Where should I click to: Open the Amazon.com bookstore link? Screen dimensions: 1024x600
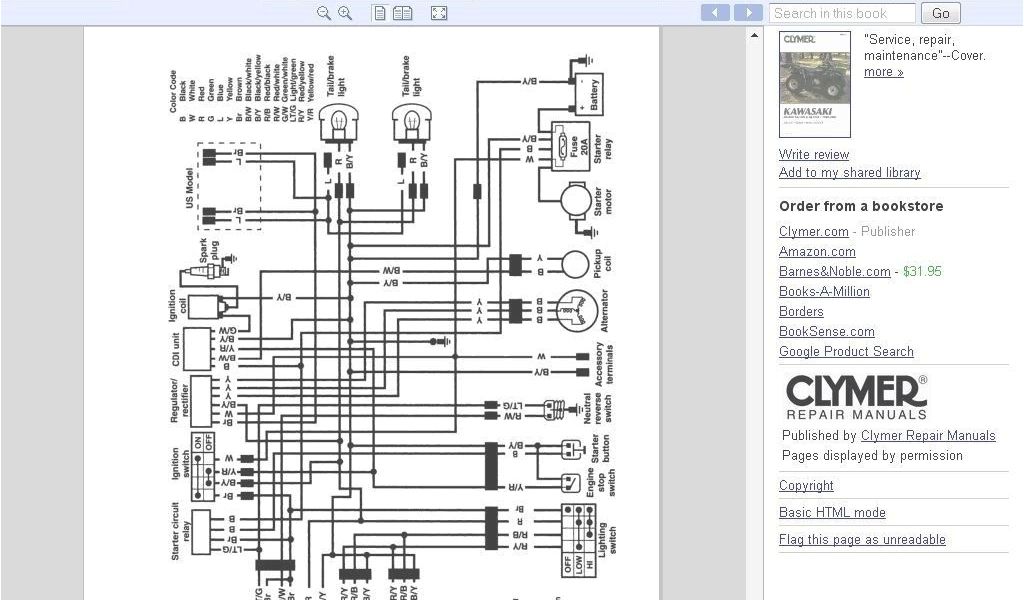pos(817,252)
